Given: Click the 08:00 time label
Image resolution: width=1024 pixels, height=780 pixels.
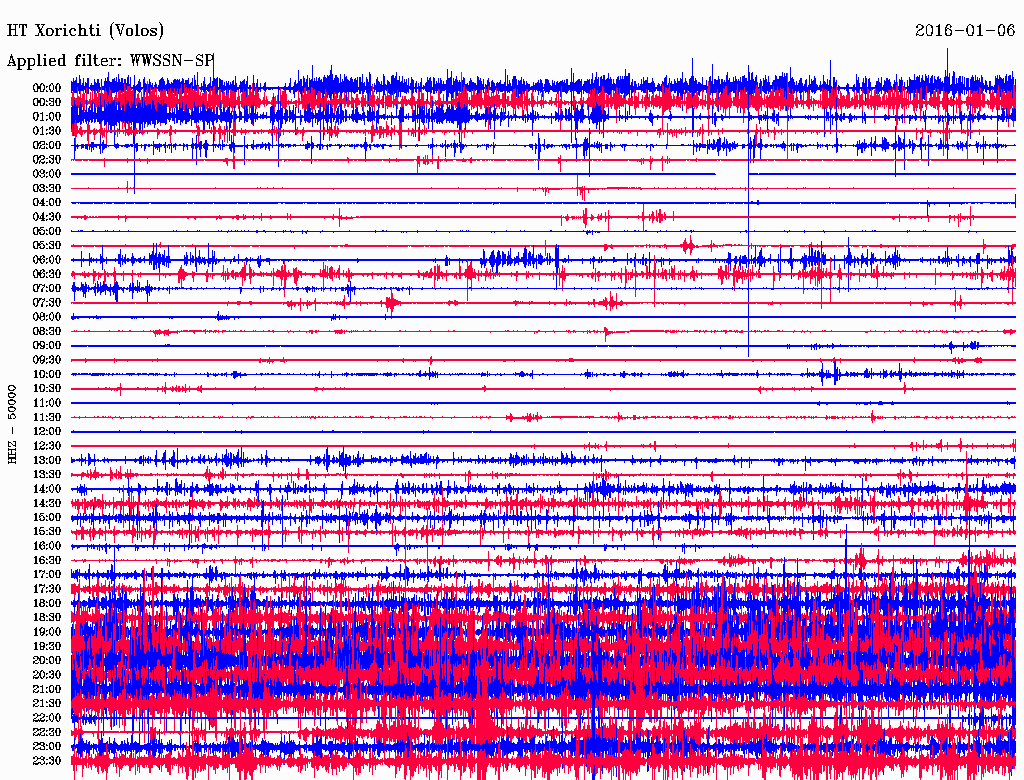Looking at the screenshot, I should click(47, 317).
